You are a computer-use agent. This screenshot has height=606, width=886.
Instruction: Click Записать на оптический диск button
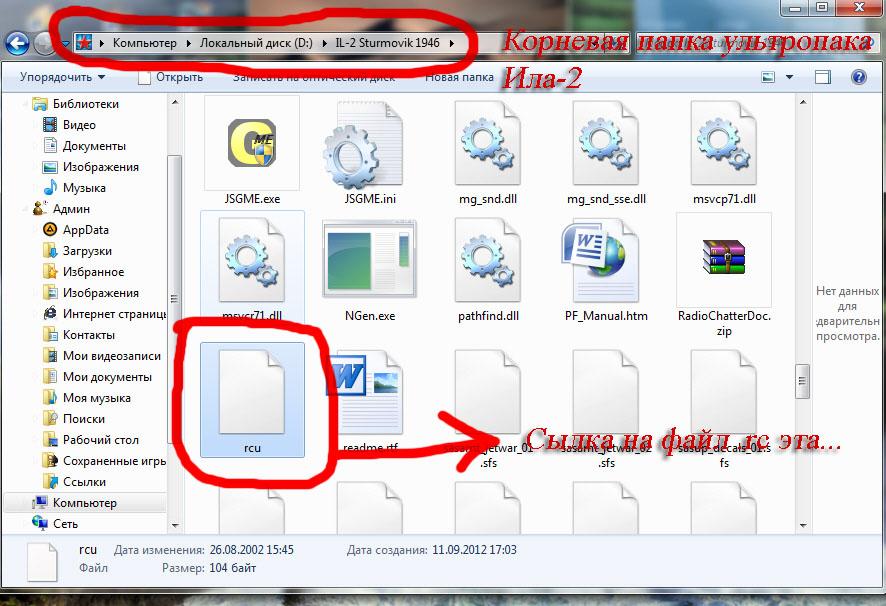point(314,77)
